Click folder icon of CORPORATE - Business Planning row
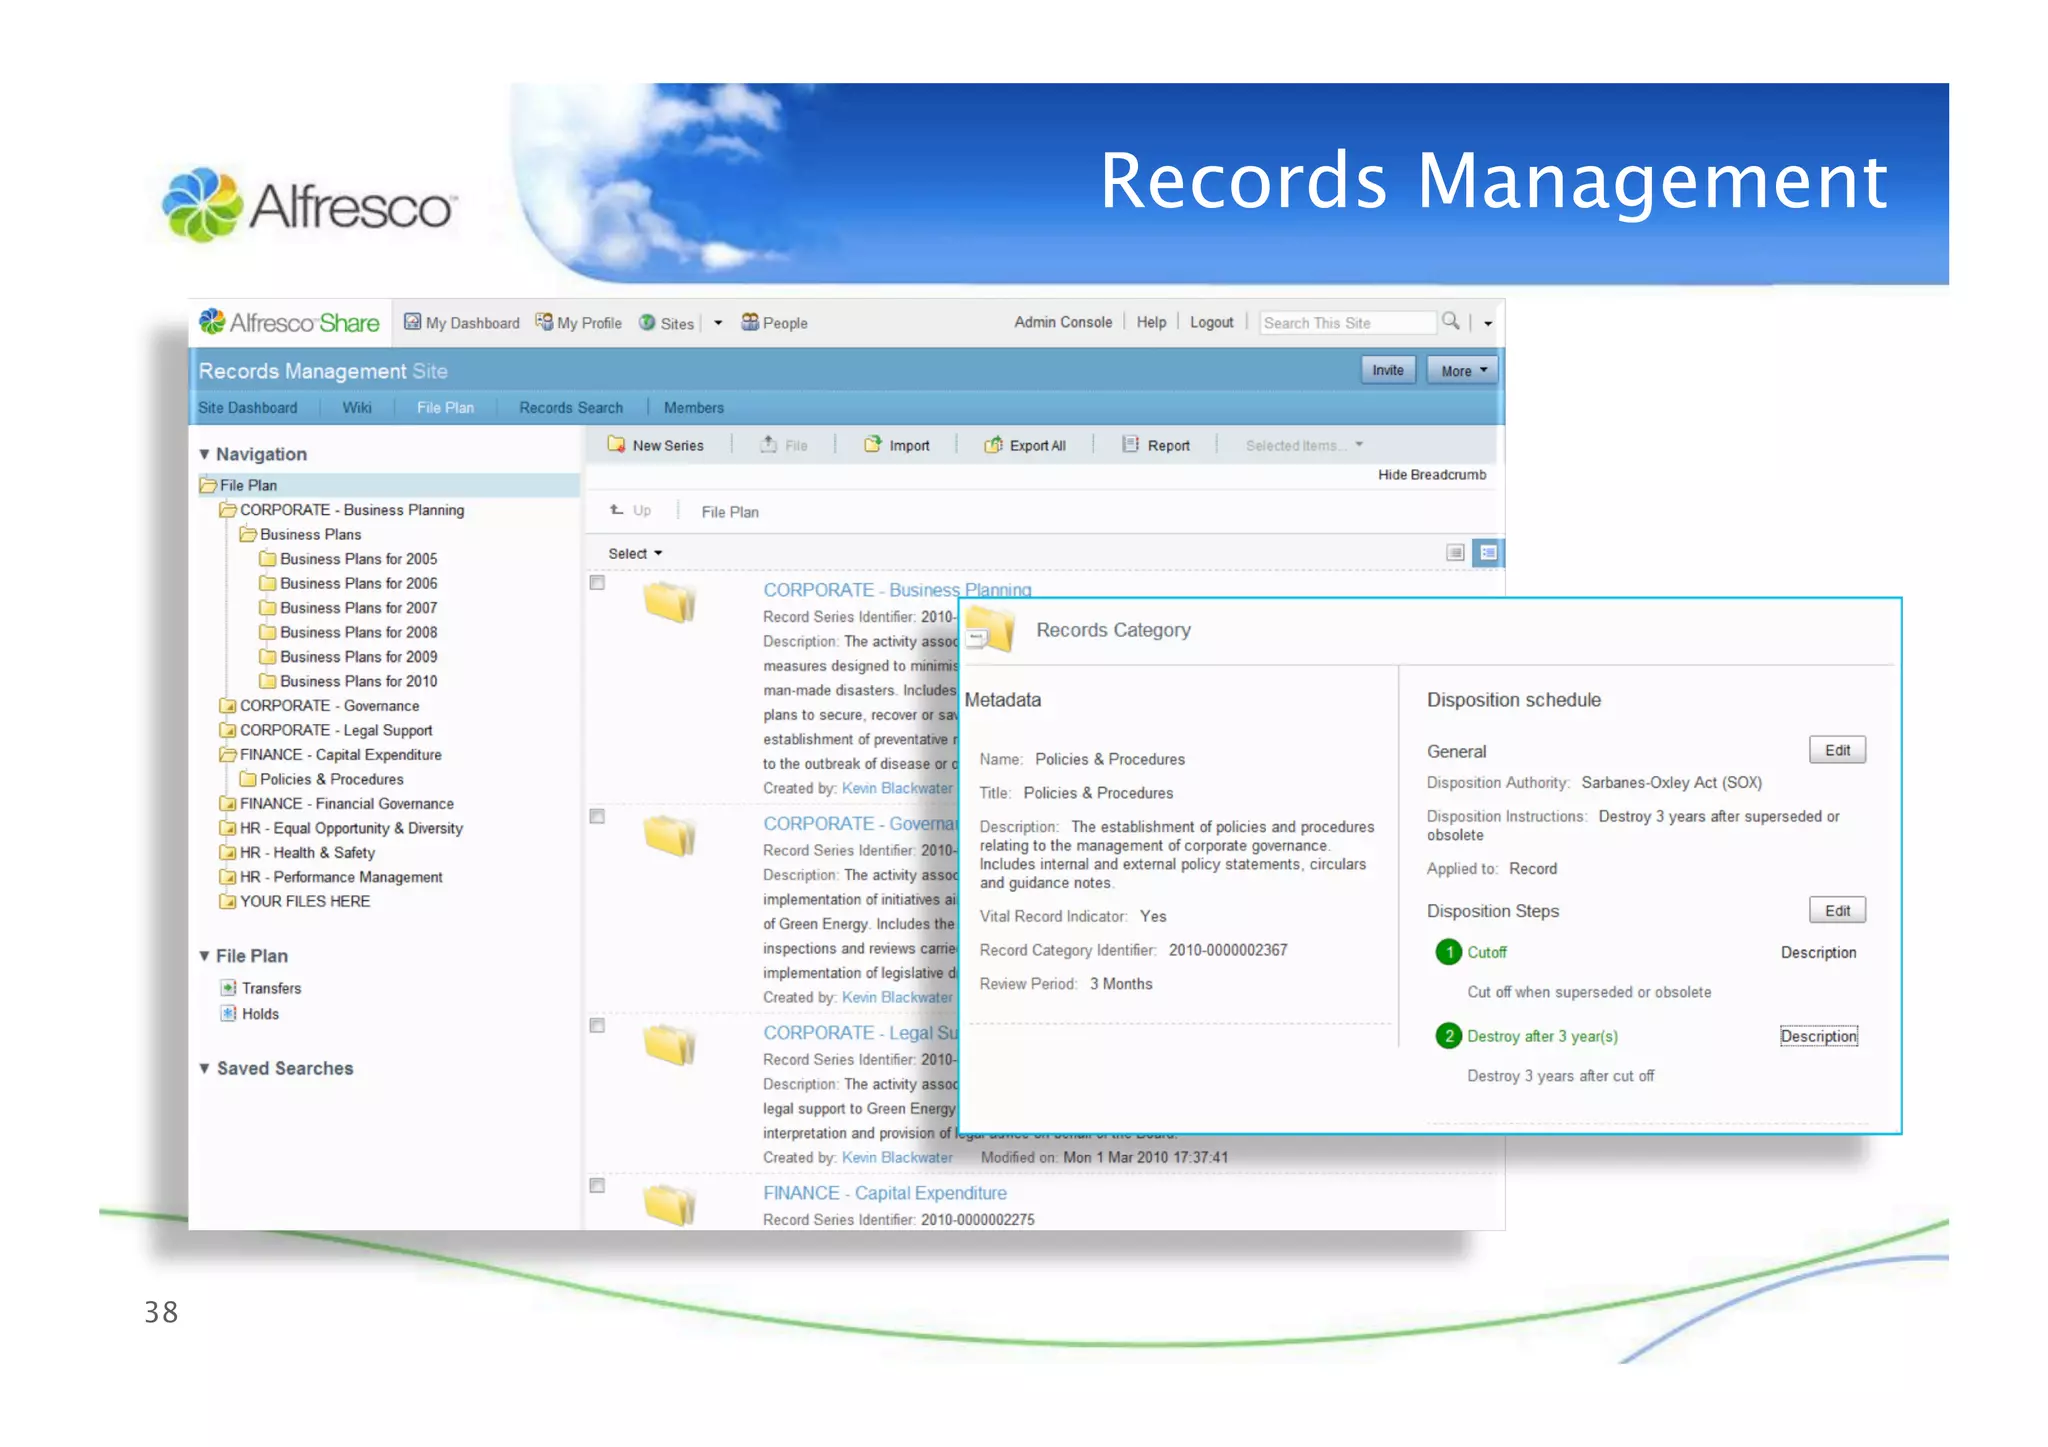The height and width of the screenshot is (1447, 2048). click(669, 602)
